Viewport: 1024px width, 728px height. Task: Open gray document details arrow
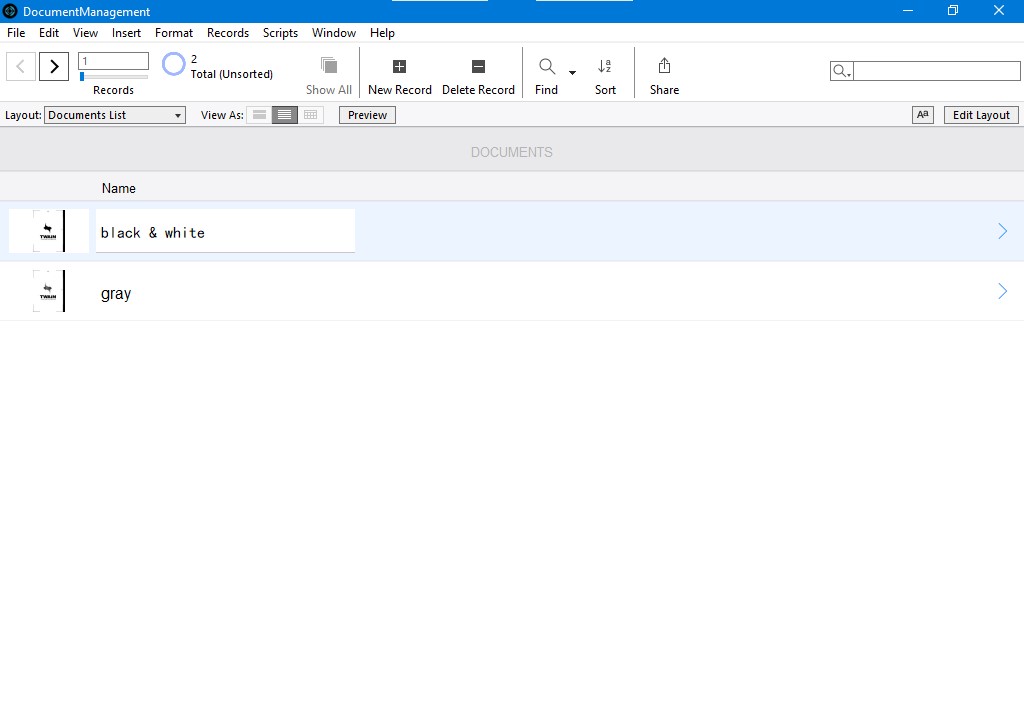(x=1002, y=291)
